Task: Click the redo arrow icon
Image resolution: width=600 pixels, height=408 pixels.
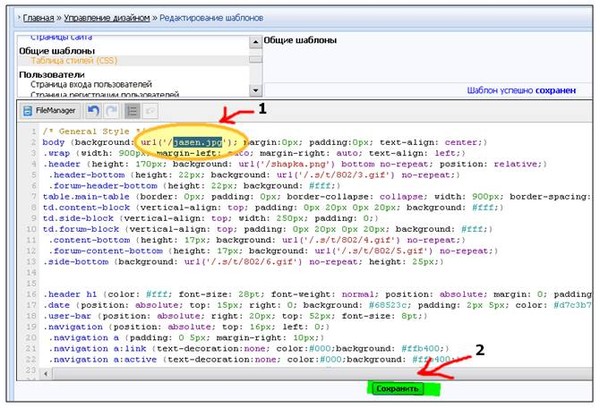Action: click(112, 111)
